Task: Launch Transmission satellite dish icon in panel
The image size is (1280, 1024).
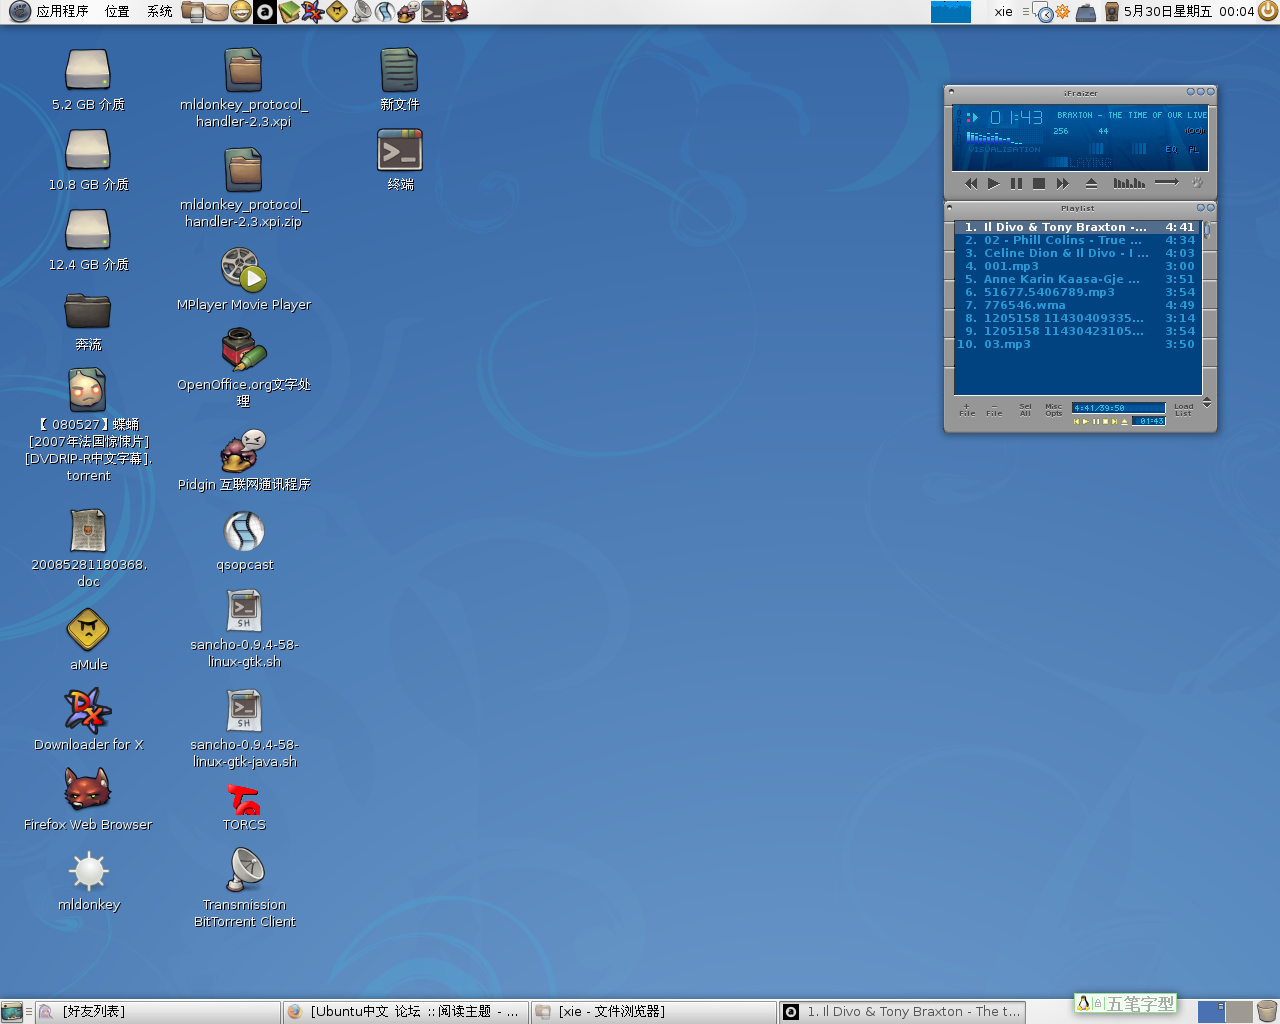Action: click(x=361, y=12)
